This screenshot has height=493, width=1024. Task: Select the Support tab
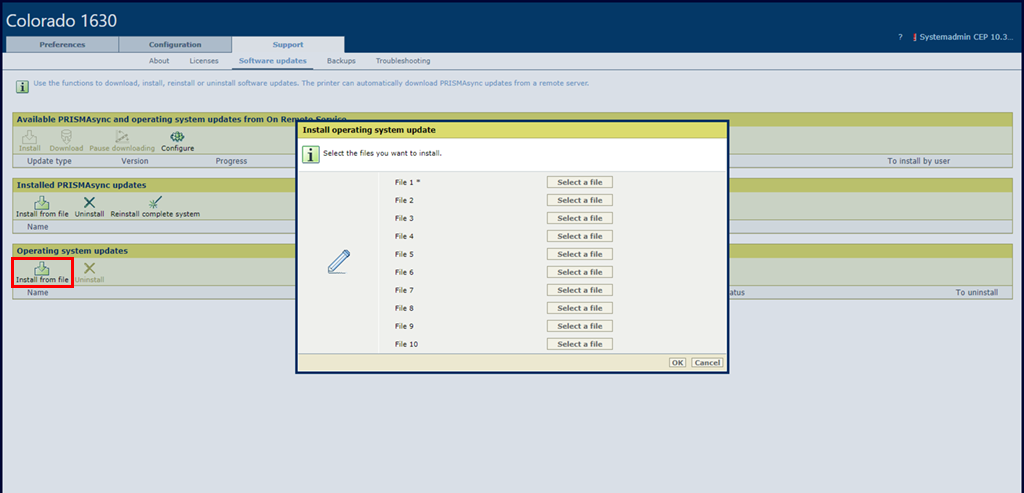pyautogui.click(x=288, y=44)
